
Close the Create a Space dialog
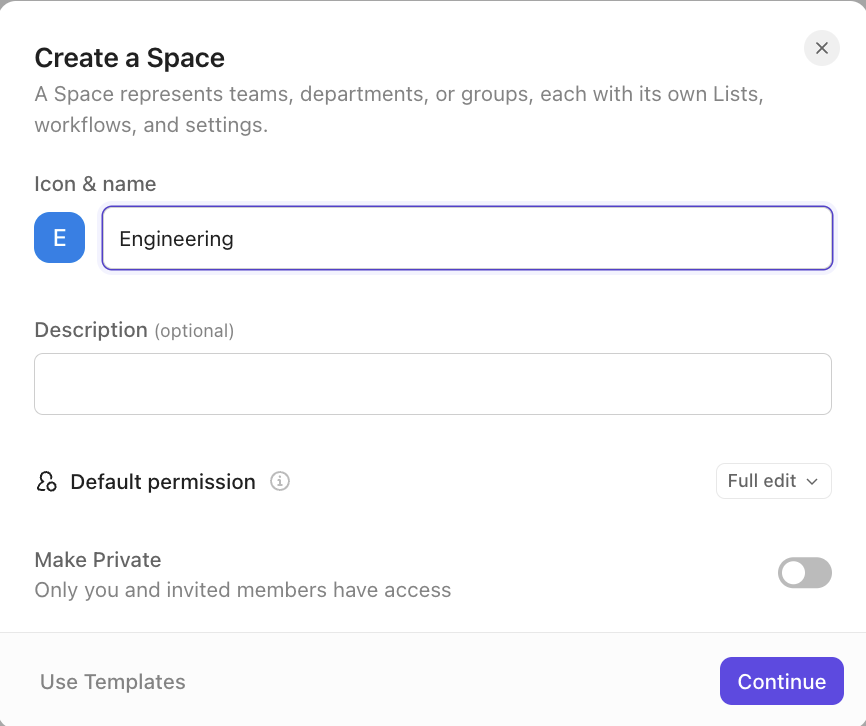[822, 48]
